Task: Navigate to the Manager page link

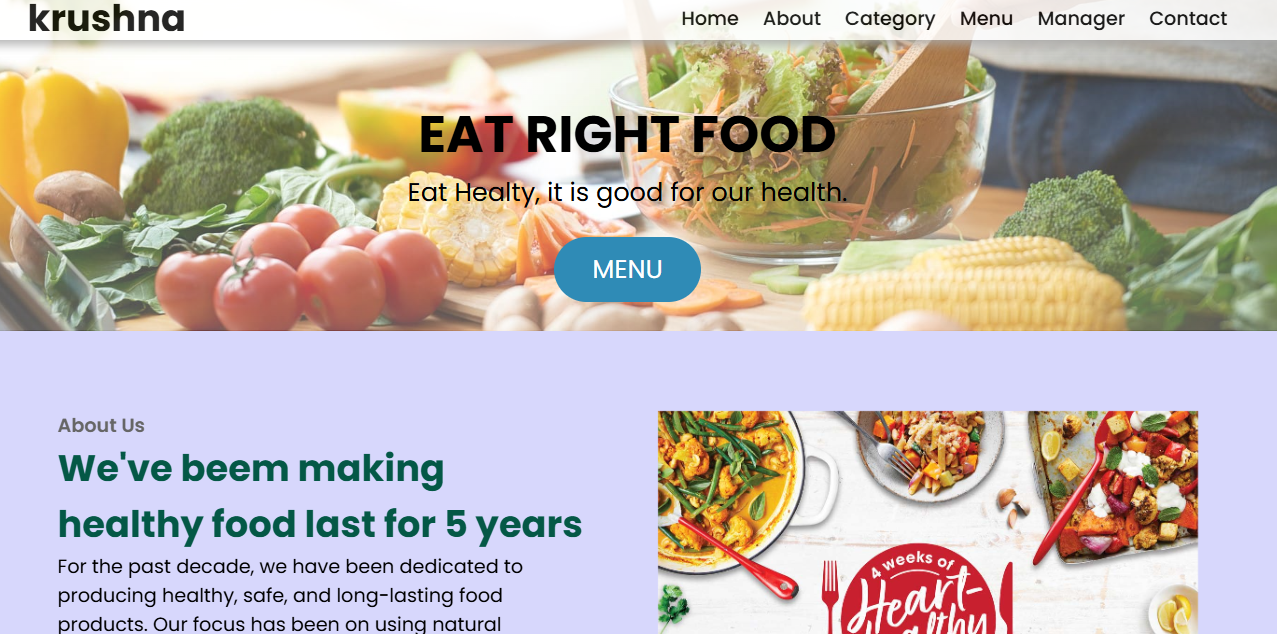Action: 1081,18
